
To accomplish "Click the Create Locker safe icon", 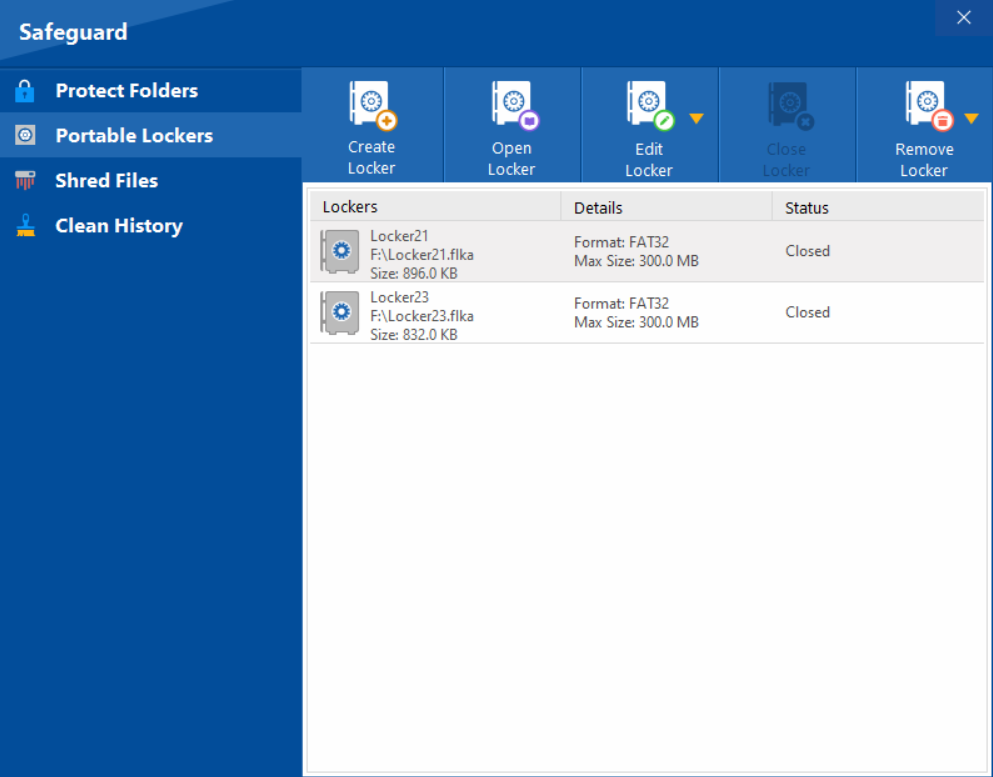I will pyautogui.click(x=373, y=104).
